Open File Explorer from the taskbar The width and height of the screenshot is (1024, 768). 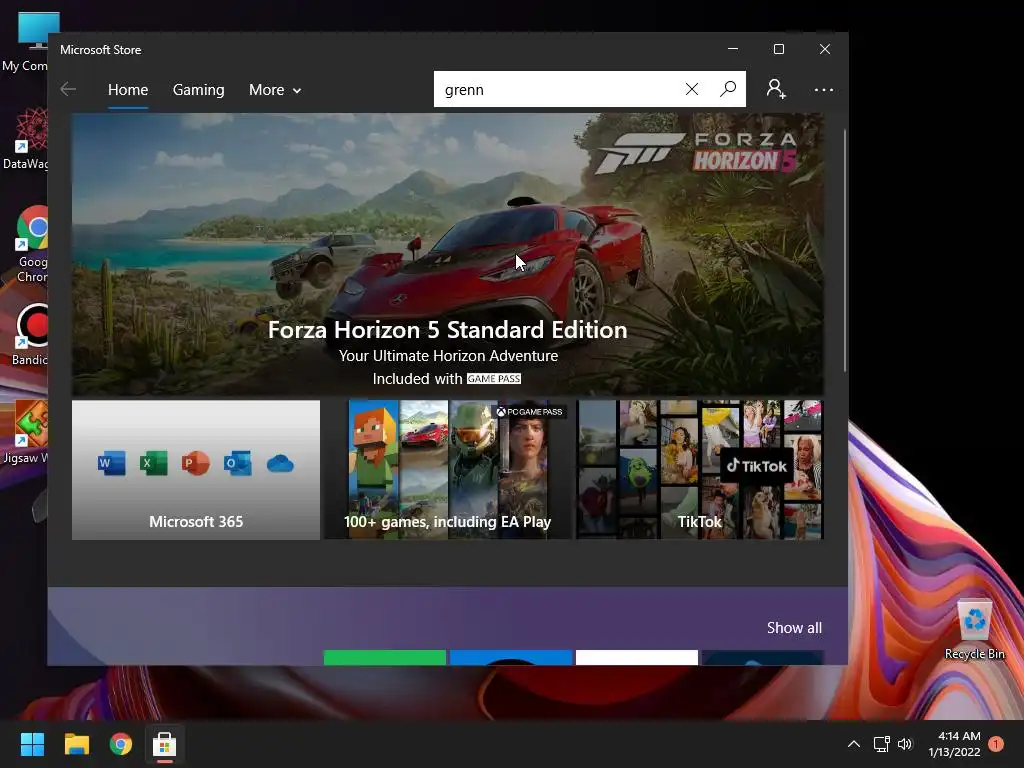[x=76, y=744]
